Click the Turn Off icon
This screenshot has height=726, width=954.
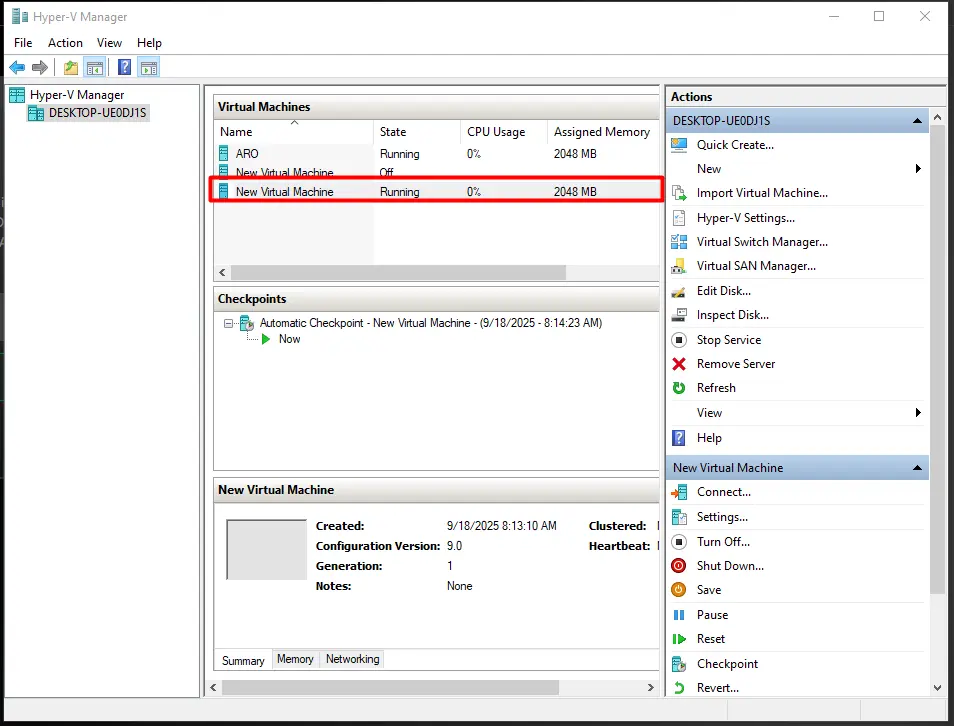(x=679, y=542)
